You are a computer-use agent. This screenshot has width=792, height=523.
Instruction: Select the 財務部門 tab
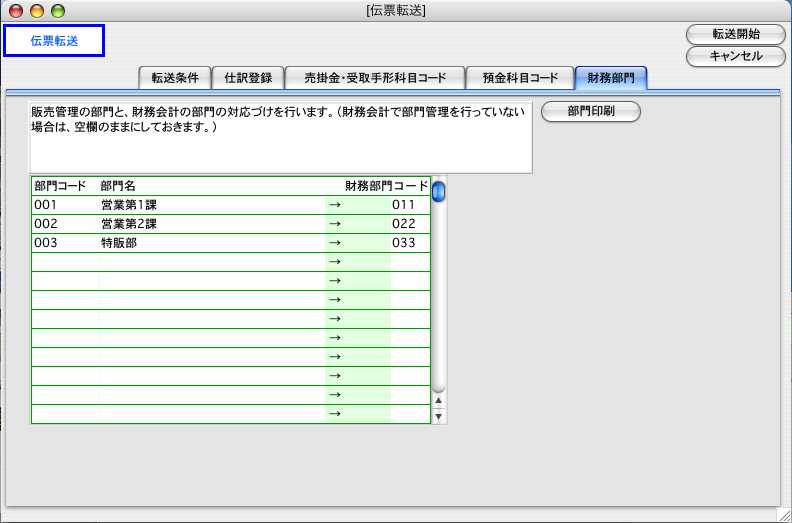coord(611,78)
